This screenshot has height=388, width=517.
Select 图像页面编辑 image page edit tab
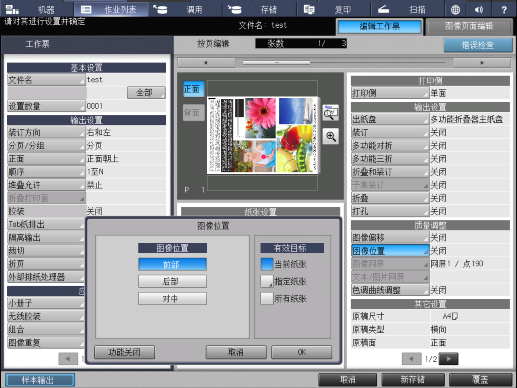(x=469, y=27)
